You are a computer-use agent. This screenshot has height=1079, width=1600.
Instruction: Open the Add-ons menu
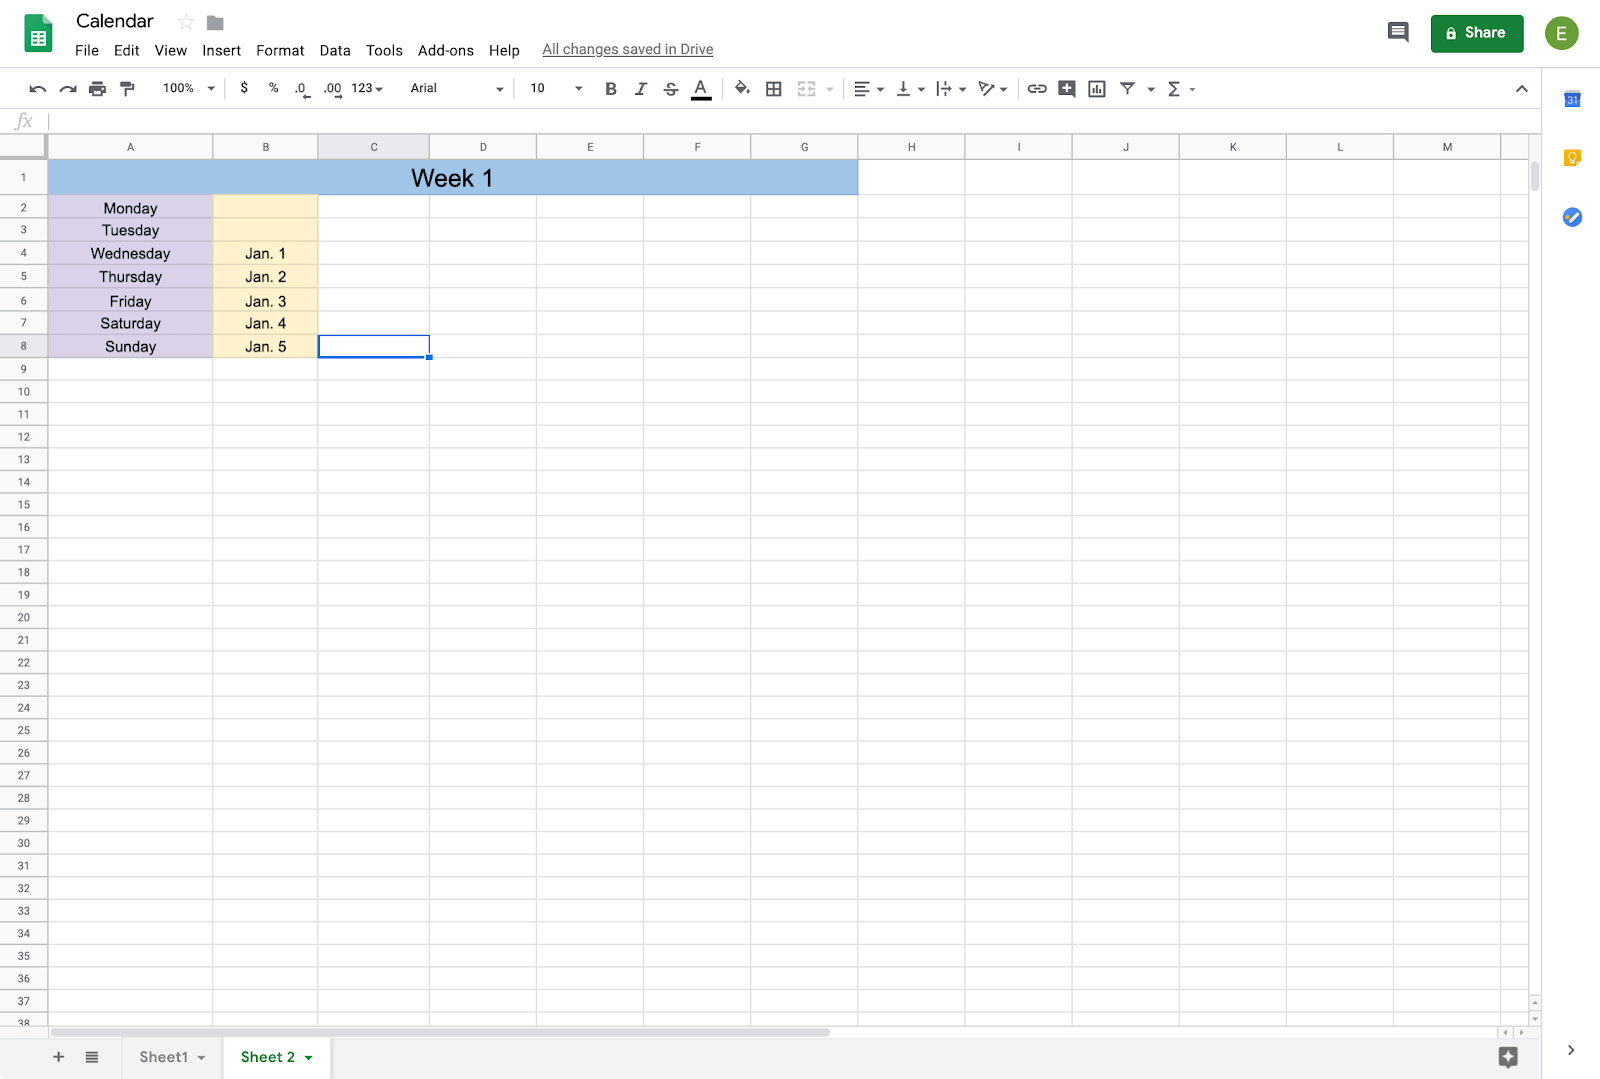(x=446, y=50)
